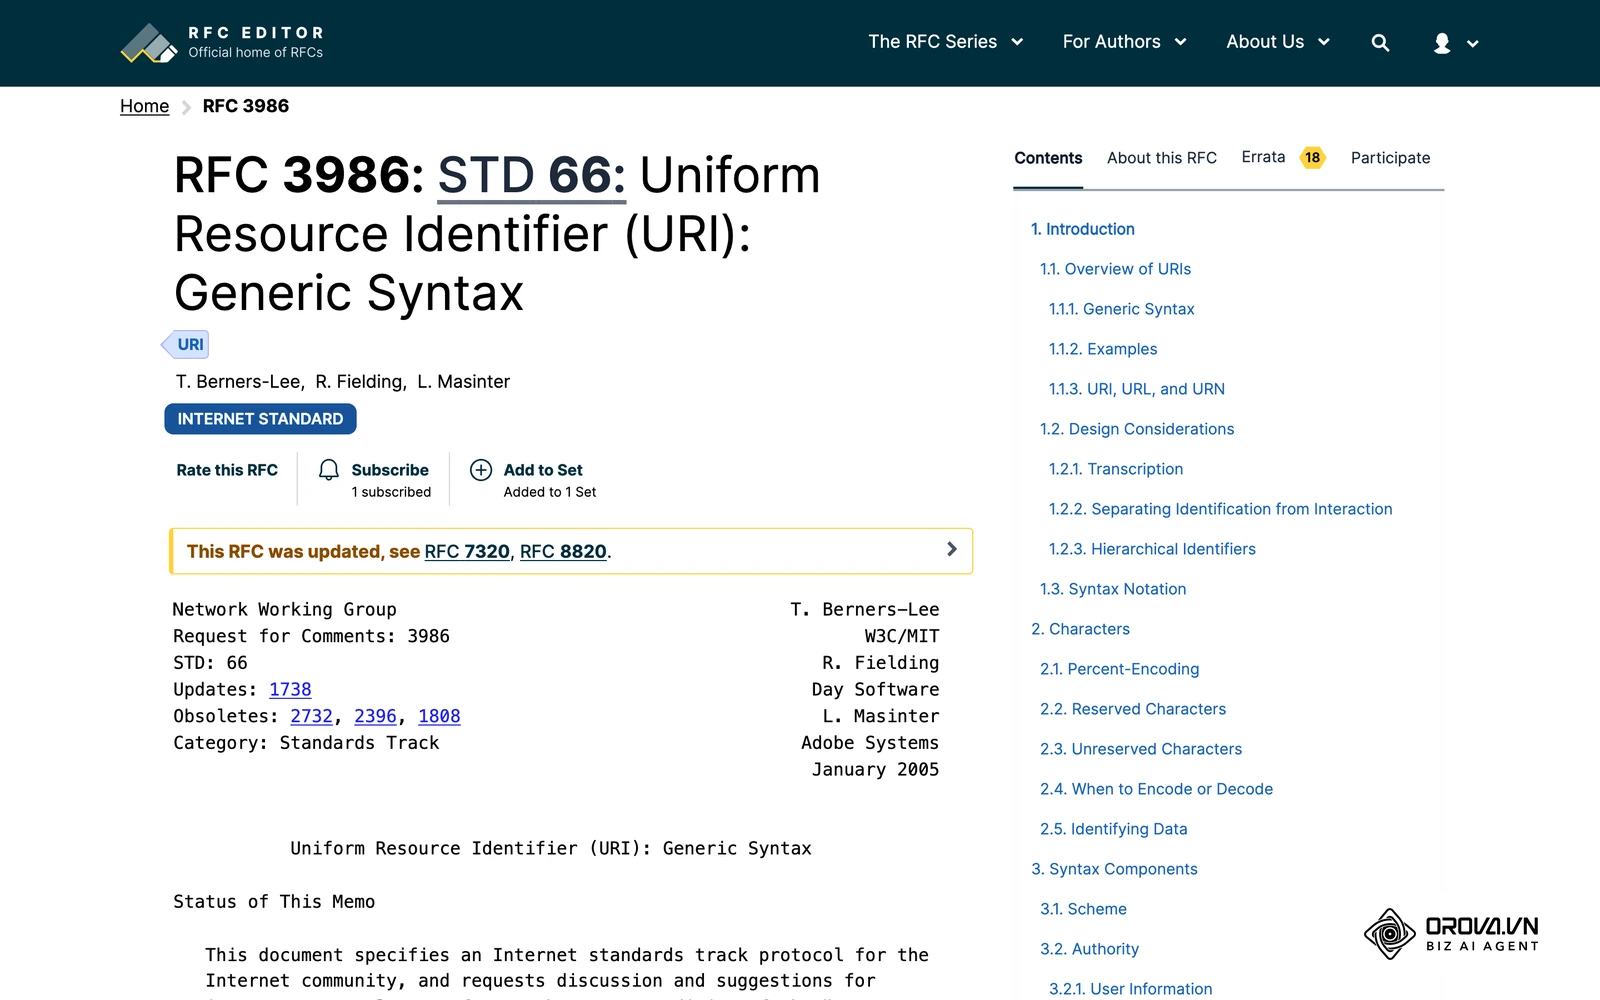Open the user account icon
Image resolution: width=1600 pixels, height=1000 pixels.
point(1442,43)
